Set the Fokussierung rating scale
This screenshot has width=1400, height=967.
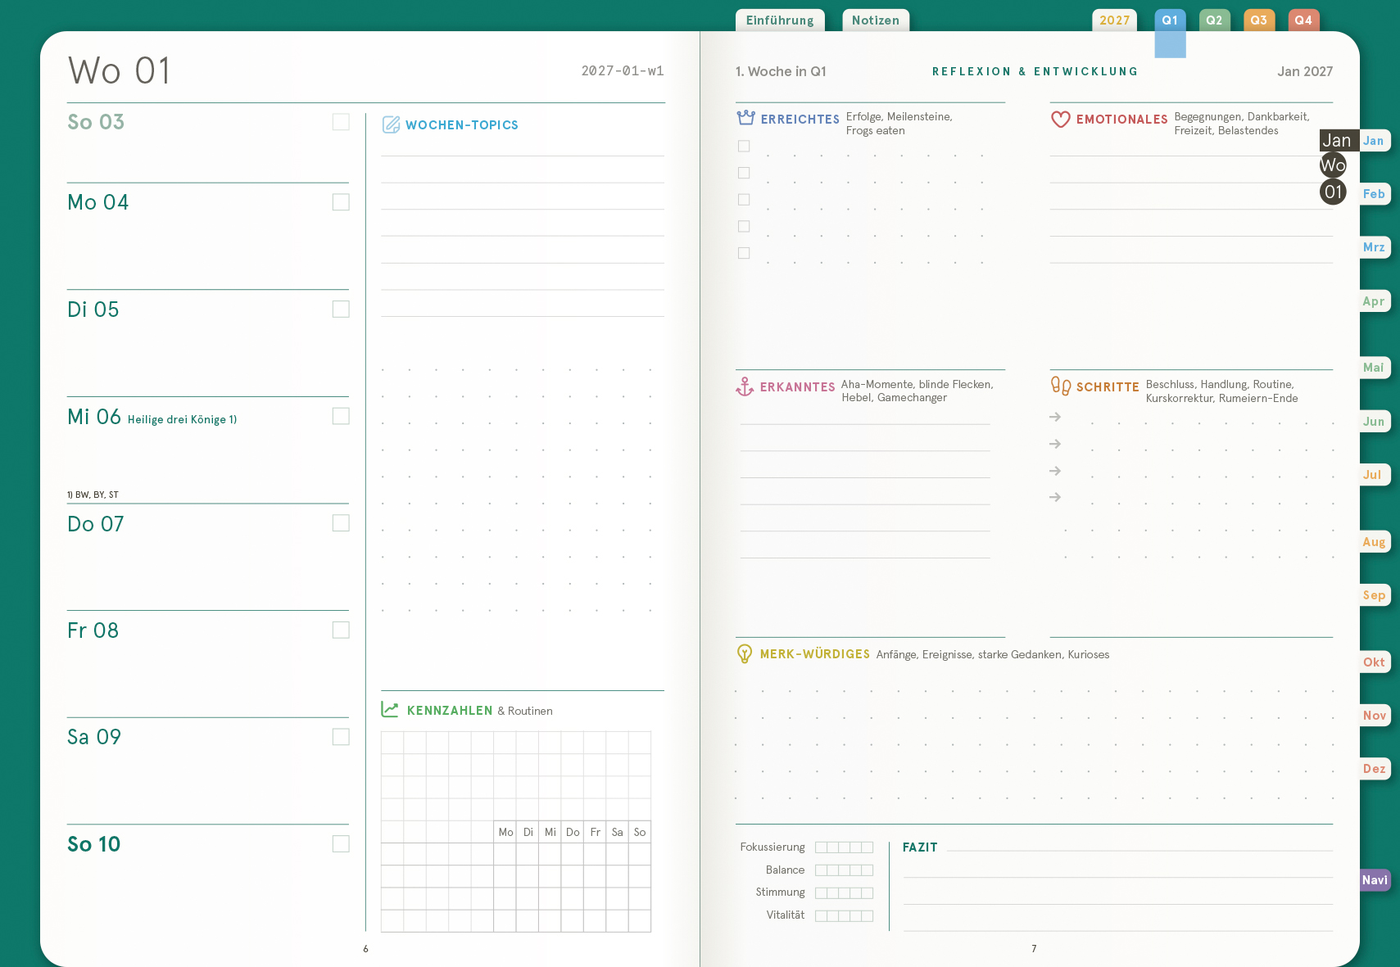(x=844, y=847)
